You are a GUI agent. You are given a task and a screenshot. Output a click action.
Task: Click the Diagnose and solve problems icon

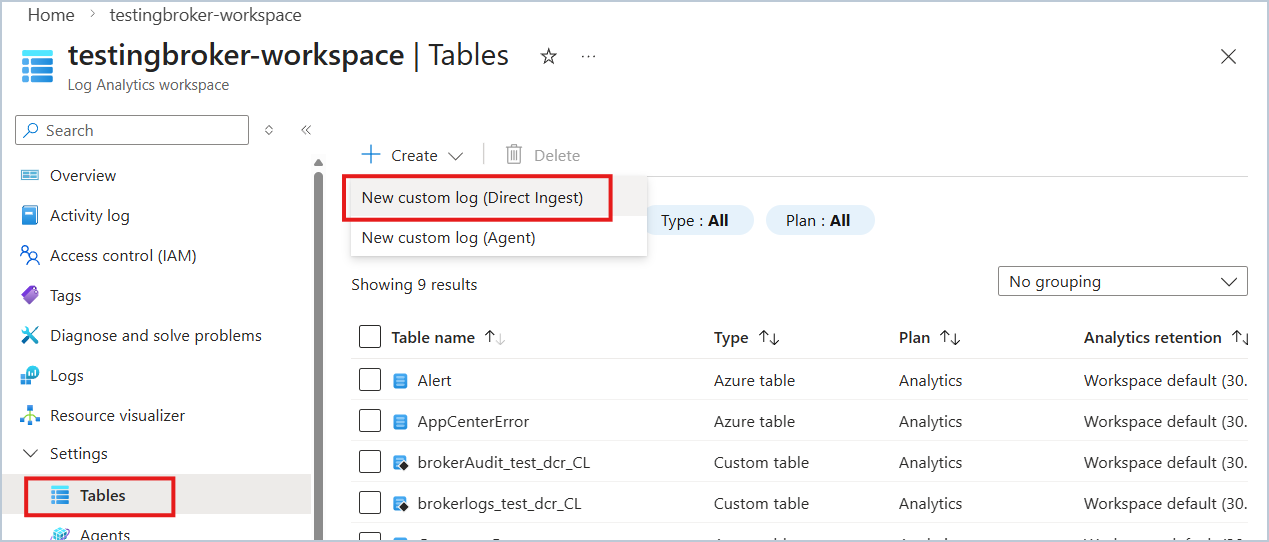tap(30, 335)
